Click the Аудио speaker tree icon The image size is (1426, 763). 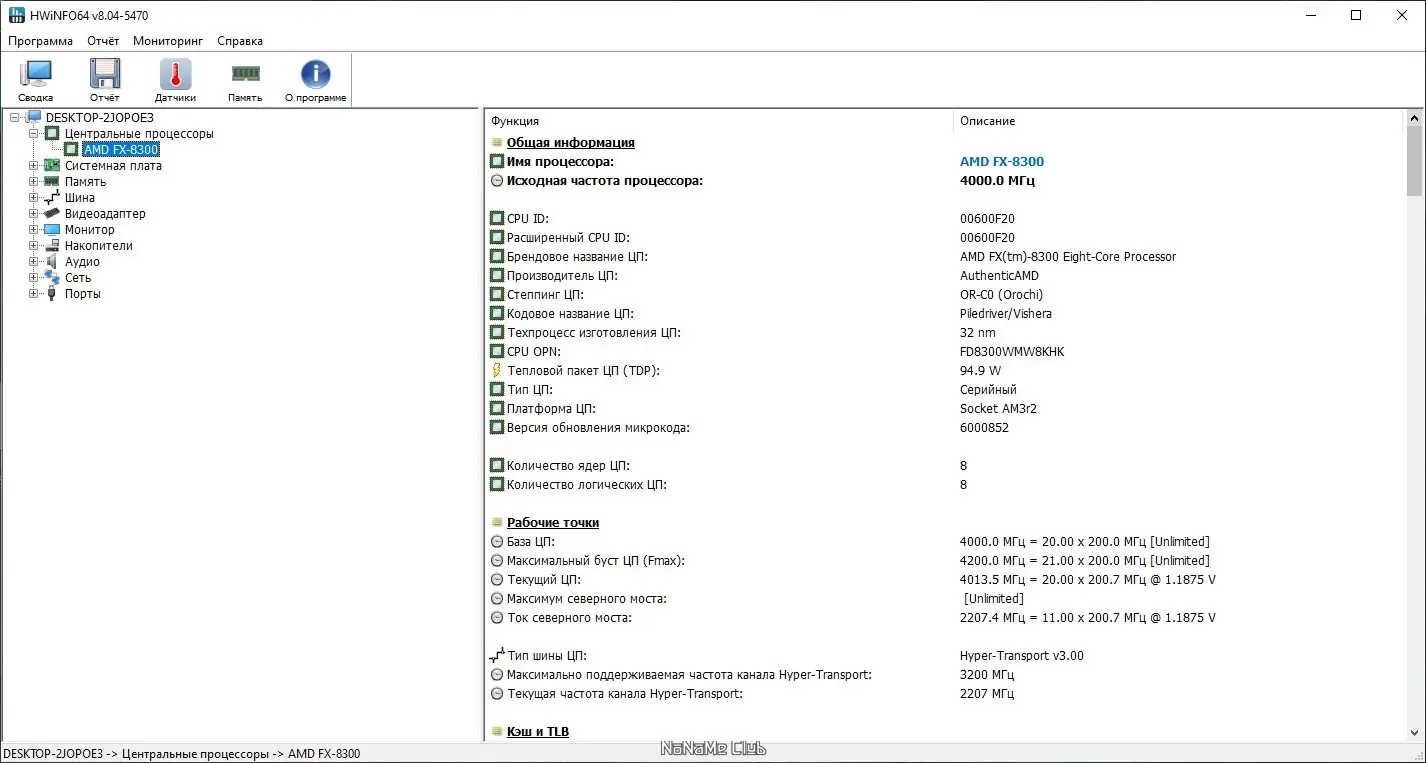coord(52,262)
